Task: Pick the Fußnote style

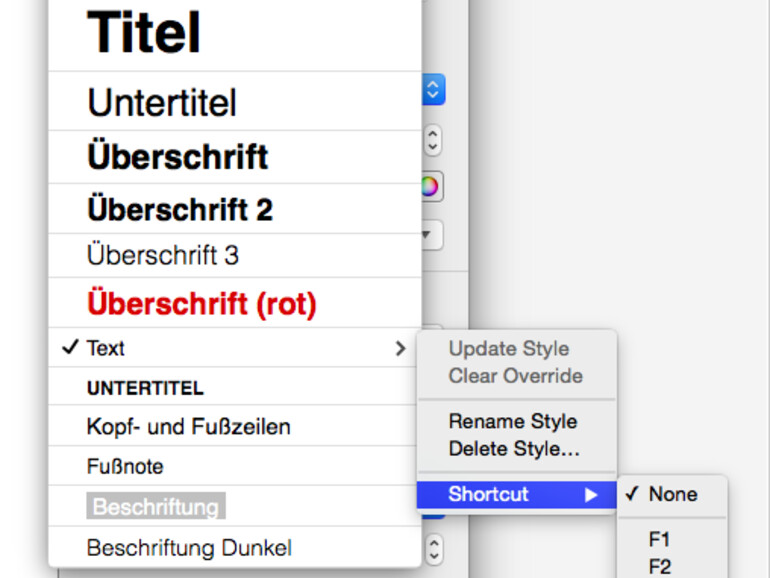Action: pos(125,467)
